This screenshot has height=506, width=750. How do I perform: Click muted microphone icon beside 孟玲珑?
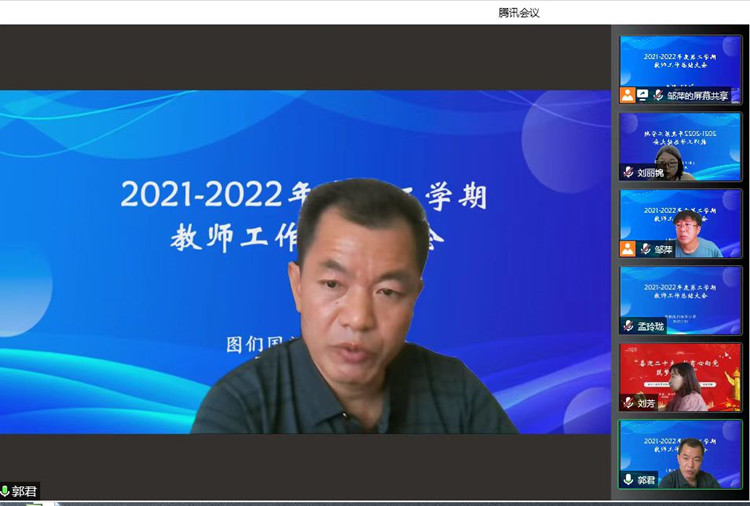coord(629,326)
